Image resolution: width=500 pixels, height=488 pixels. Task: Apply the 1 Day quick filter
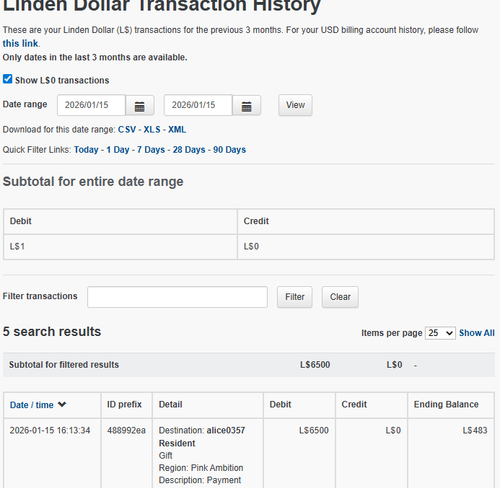[118, 150]
